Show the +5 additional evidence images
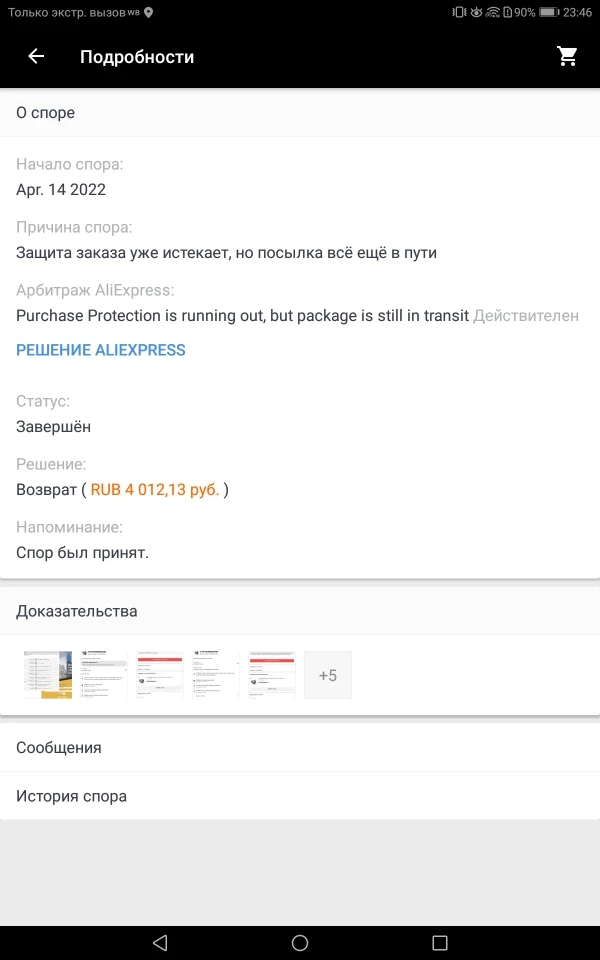600x960 pixels. [328, 675]
